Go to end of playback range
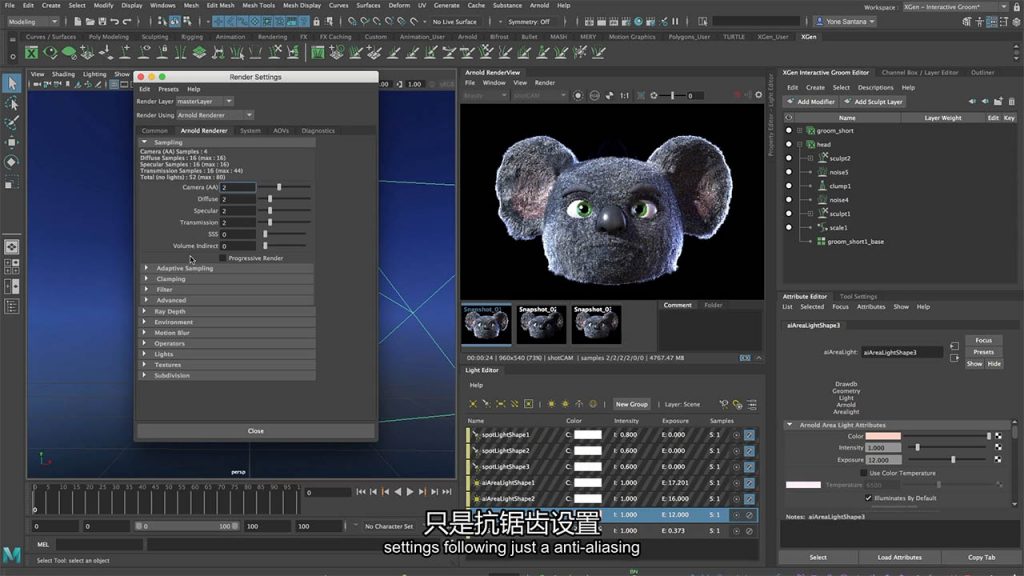Screen dimensions: 1024x576 (x=447, y=492)
